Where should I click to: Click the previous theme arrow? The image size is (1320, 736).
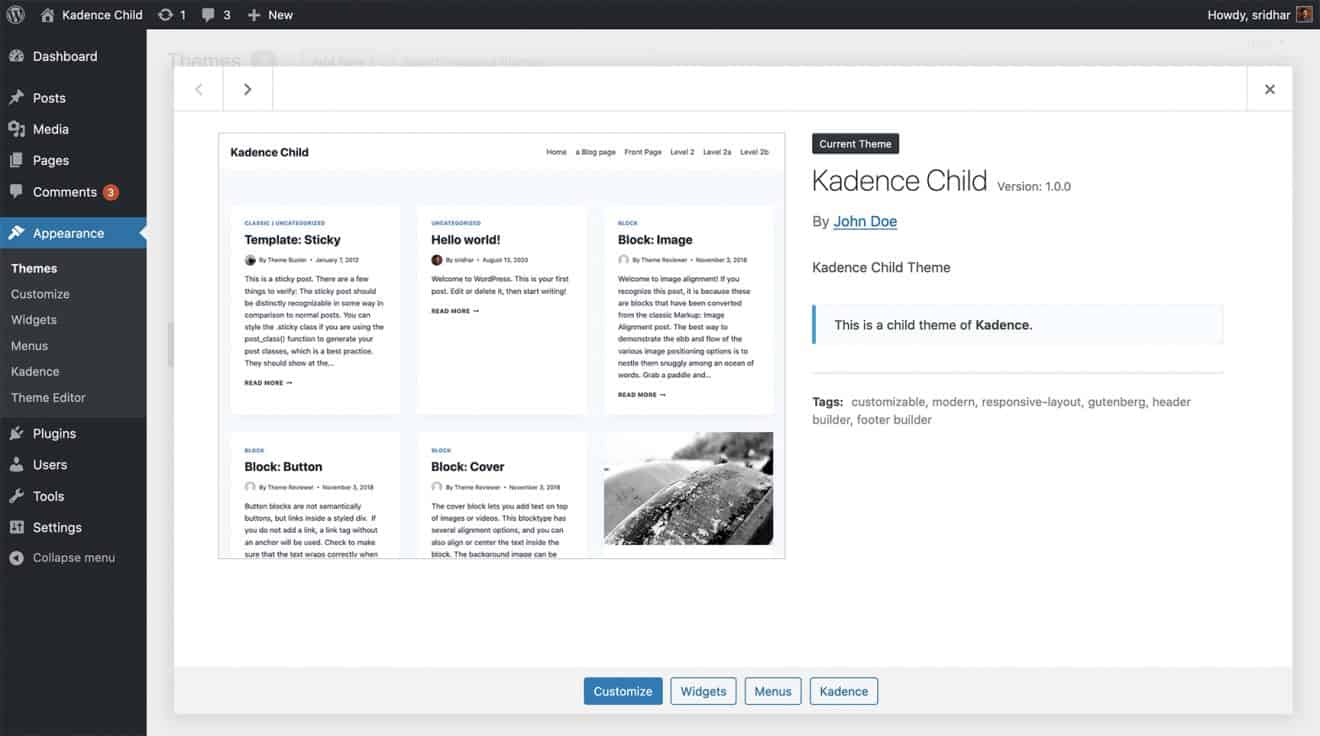pyautogui.click(x=198, y=89)
